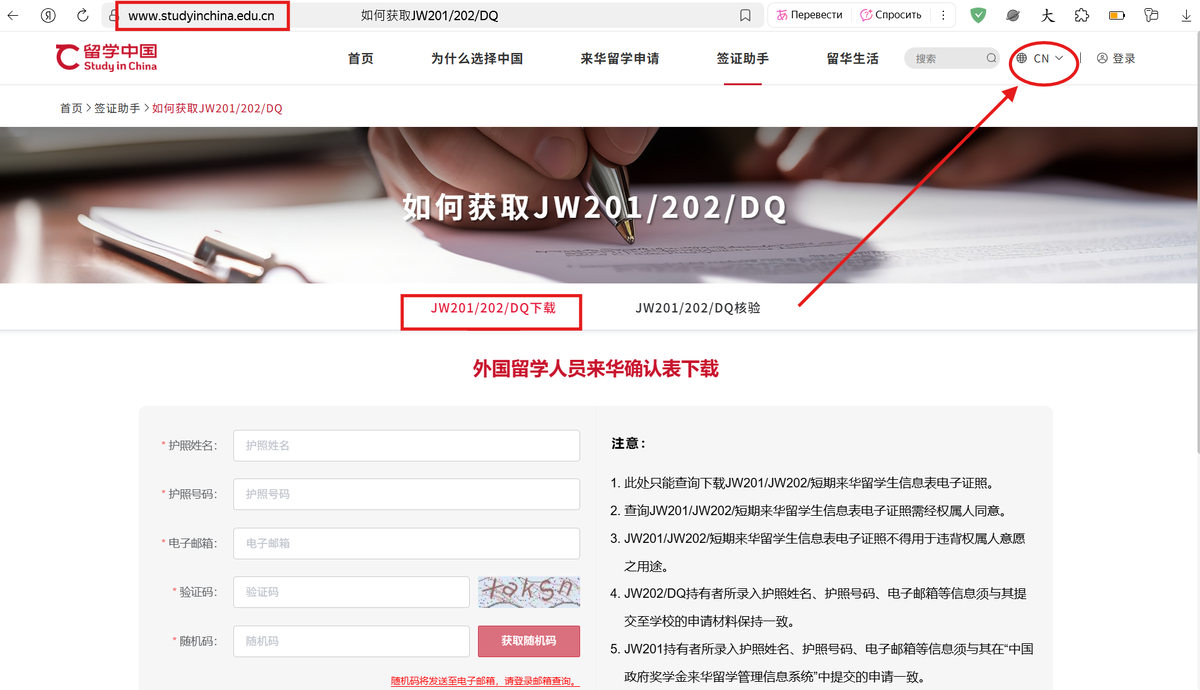Open browser downloads via the arrow icon
The height and width of the screenshot is (690, 1200).
[x=1184, y=15]
